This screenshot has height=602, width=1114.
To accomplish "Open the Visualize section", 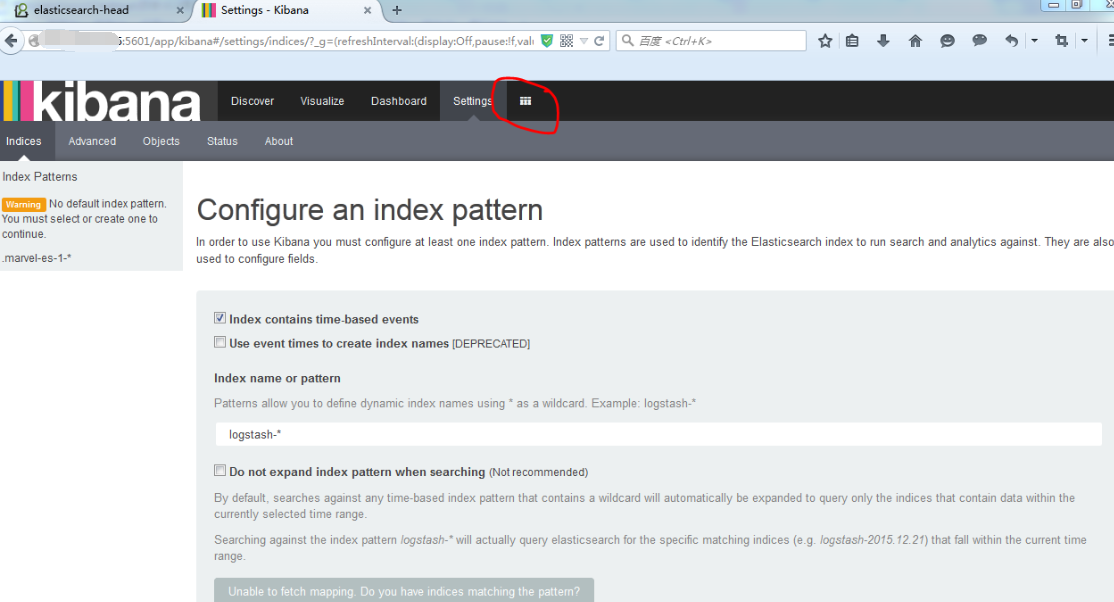I will (x=322, y=101).
